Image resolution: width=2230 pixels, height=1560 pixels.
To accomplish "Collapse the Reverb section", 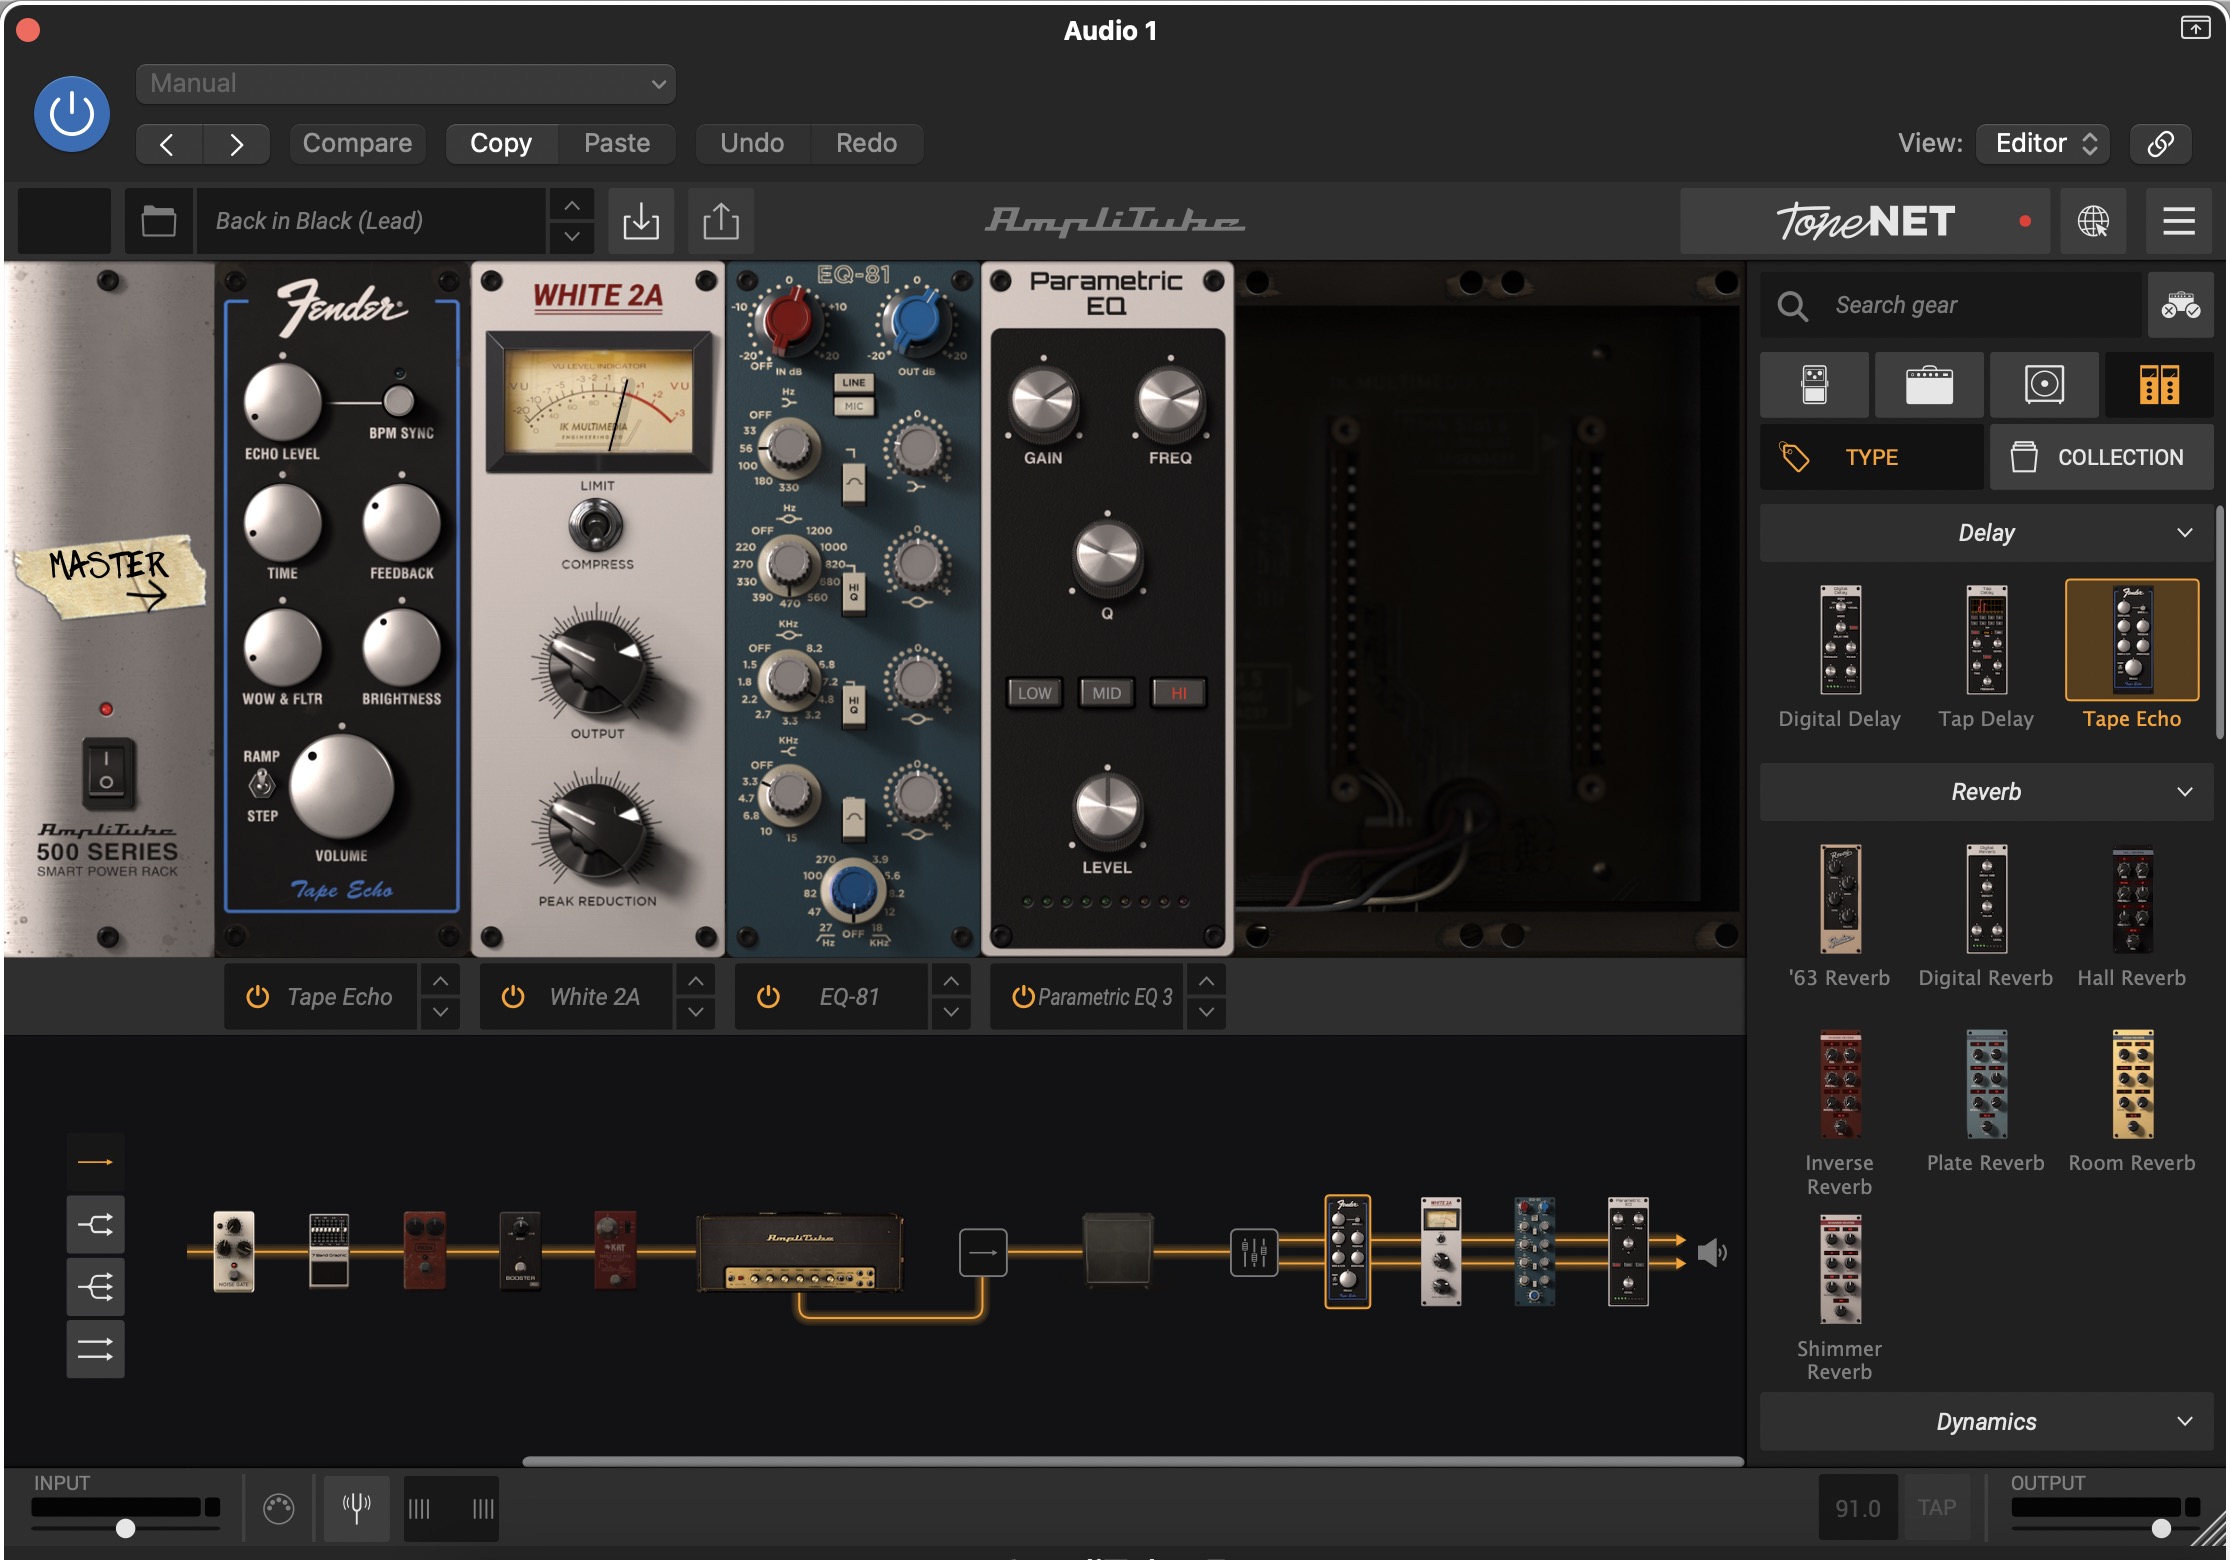I will (x=1986, y=792).
